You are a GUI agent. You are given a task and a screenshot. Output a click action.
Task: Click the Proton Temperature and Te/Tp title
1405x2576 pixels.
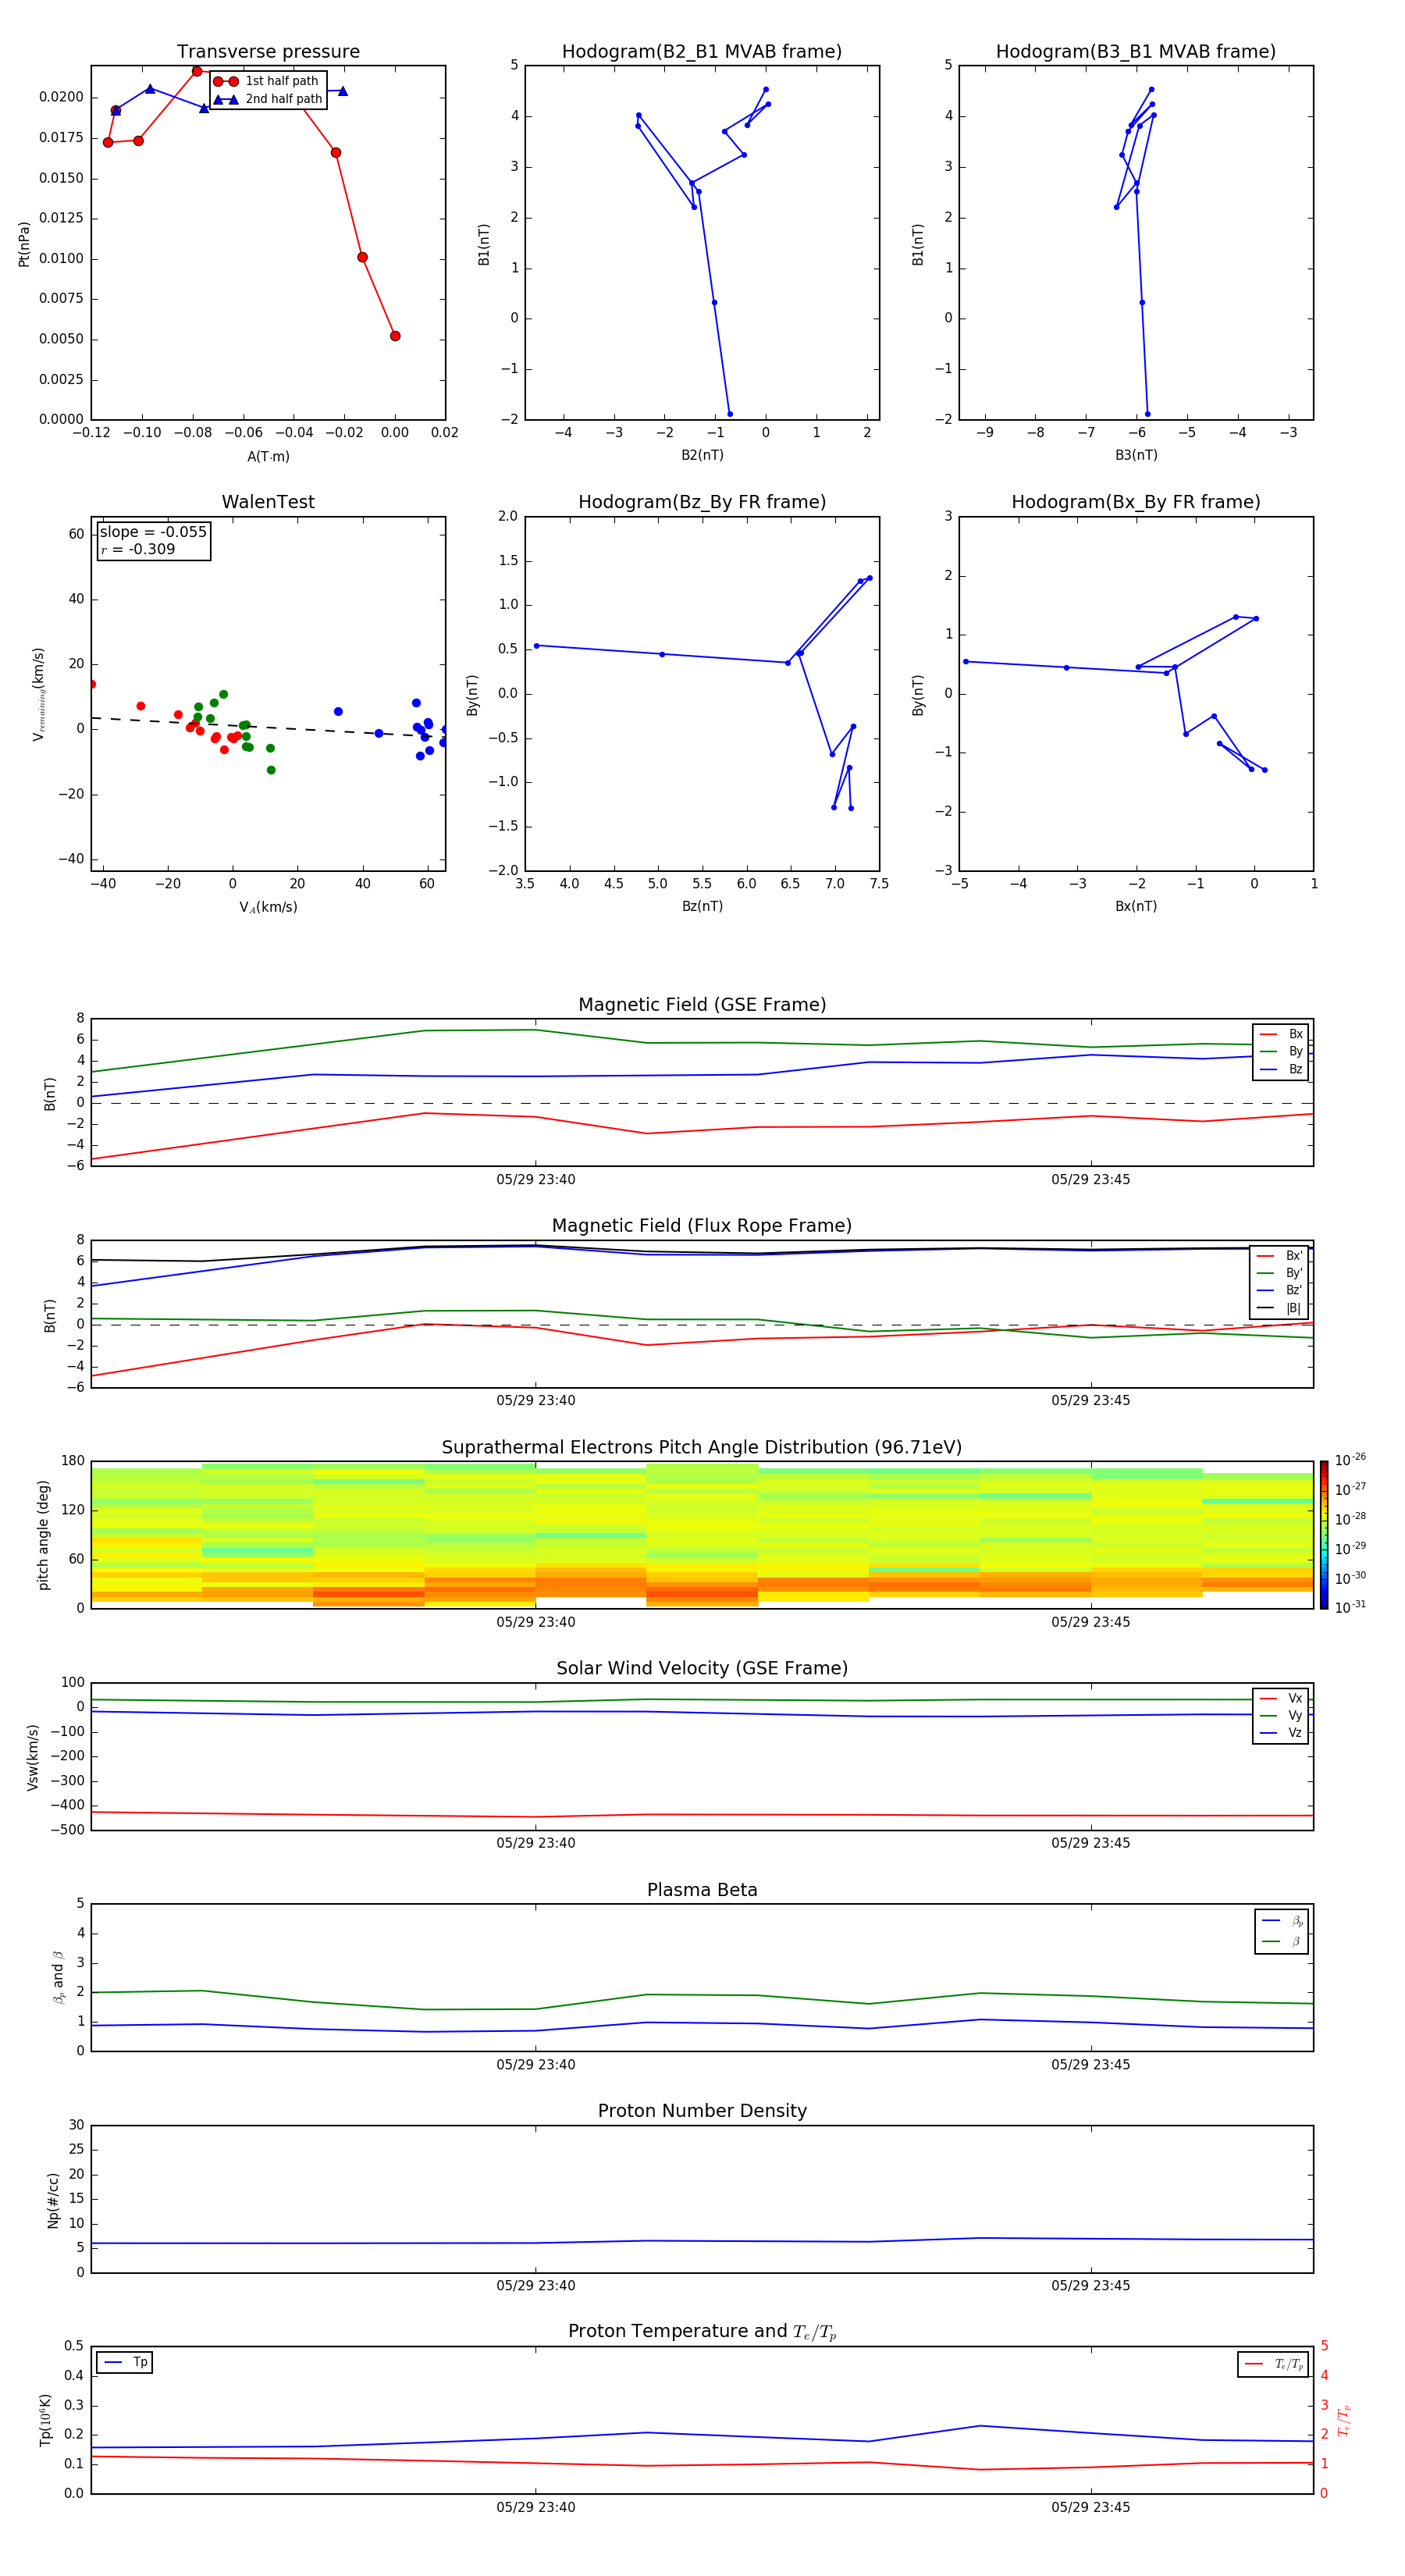(702, 2332)
